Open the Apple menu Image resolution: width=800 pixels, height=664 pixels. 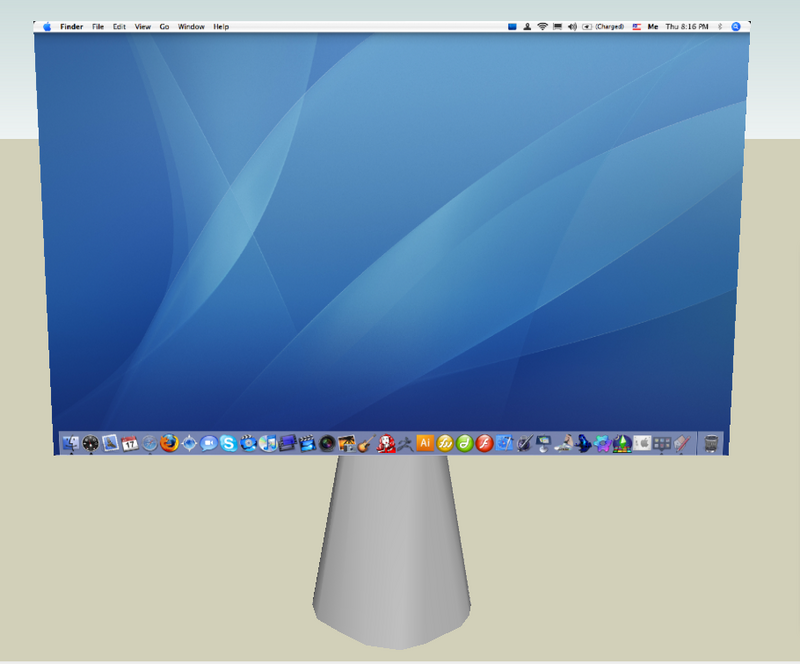[x=47, y=27]
